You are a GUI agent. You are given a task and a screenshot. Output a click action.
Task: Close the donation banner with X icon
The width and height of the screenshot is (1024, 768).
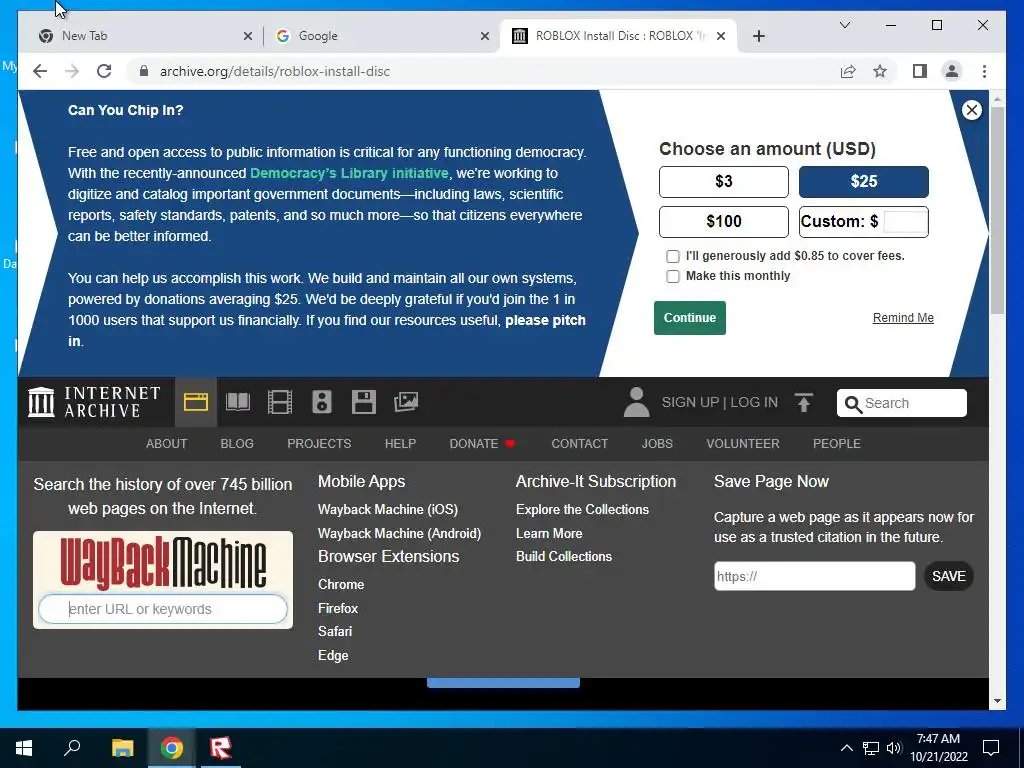[x=972, y=110]
